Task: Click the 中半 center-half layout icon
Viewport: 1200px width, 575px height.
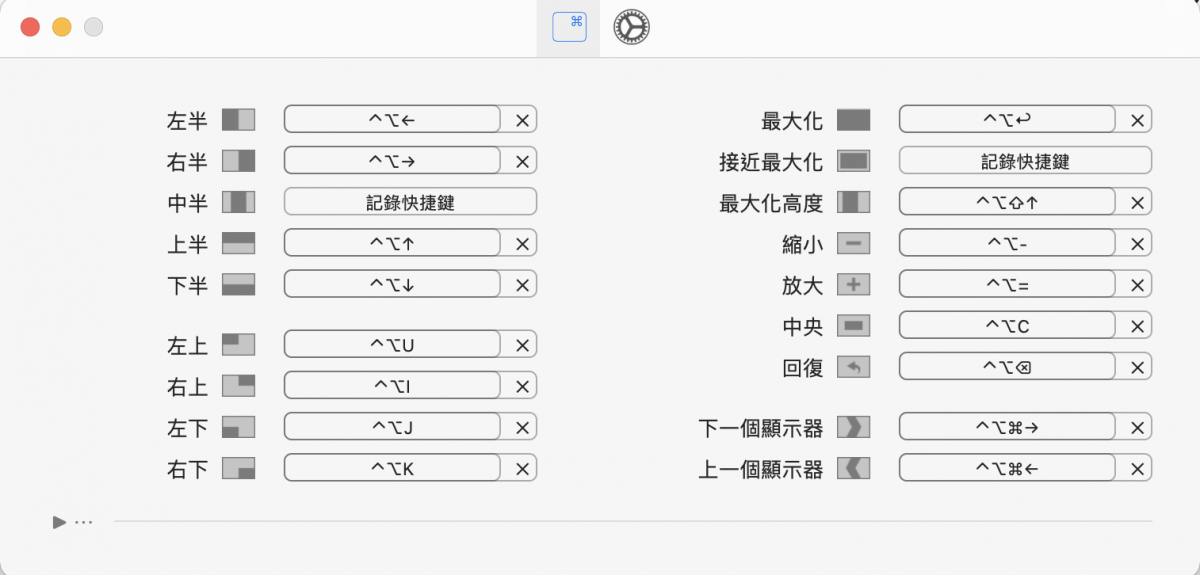Action: click(x=238, y=202)
